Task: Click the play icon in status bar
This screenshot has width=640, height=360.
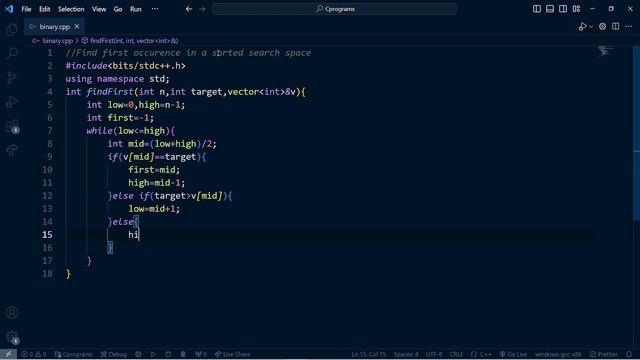Action: pos(153,354)
